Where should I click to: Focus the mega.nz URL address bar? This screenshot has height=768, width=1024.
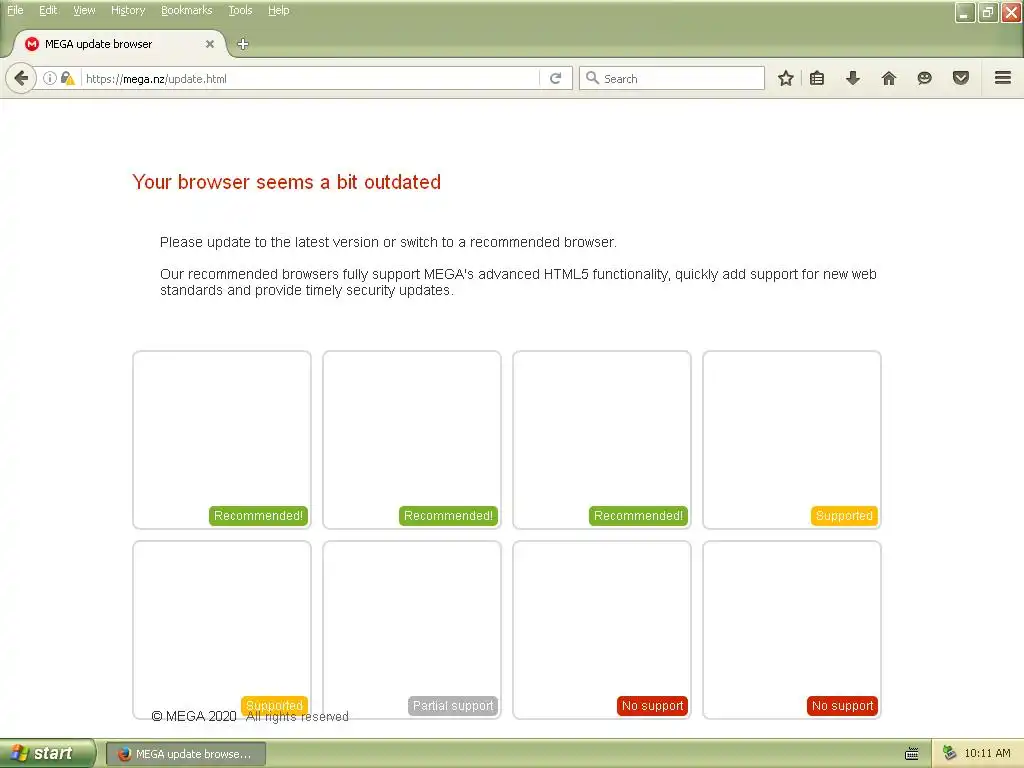[x=310, y=78]
